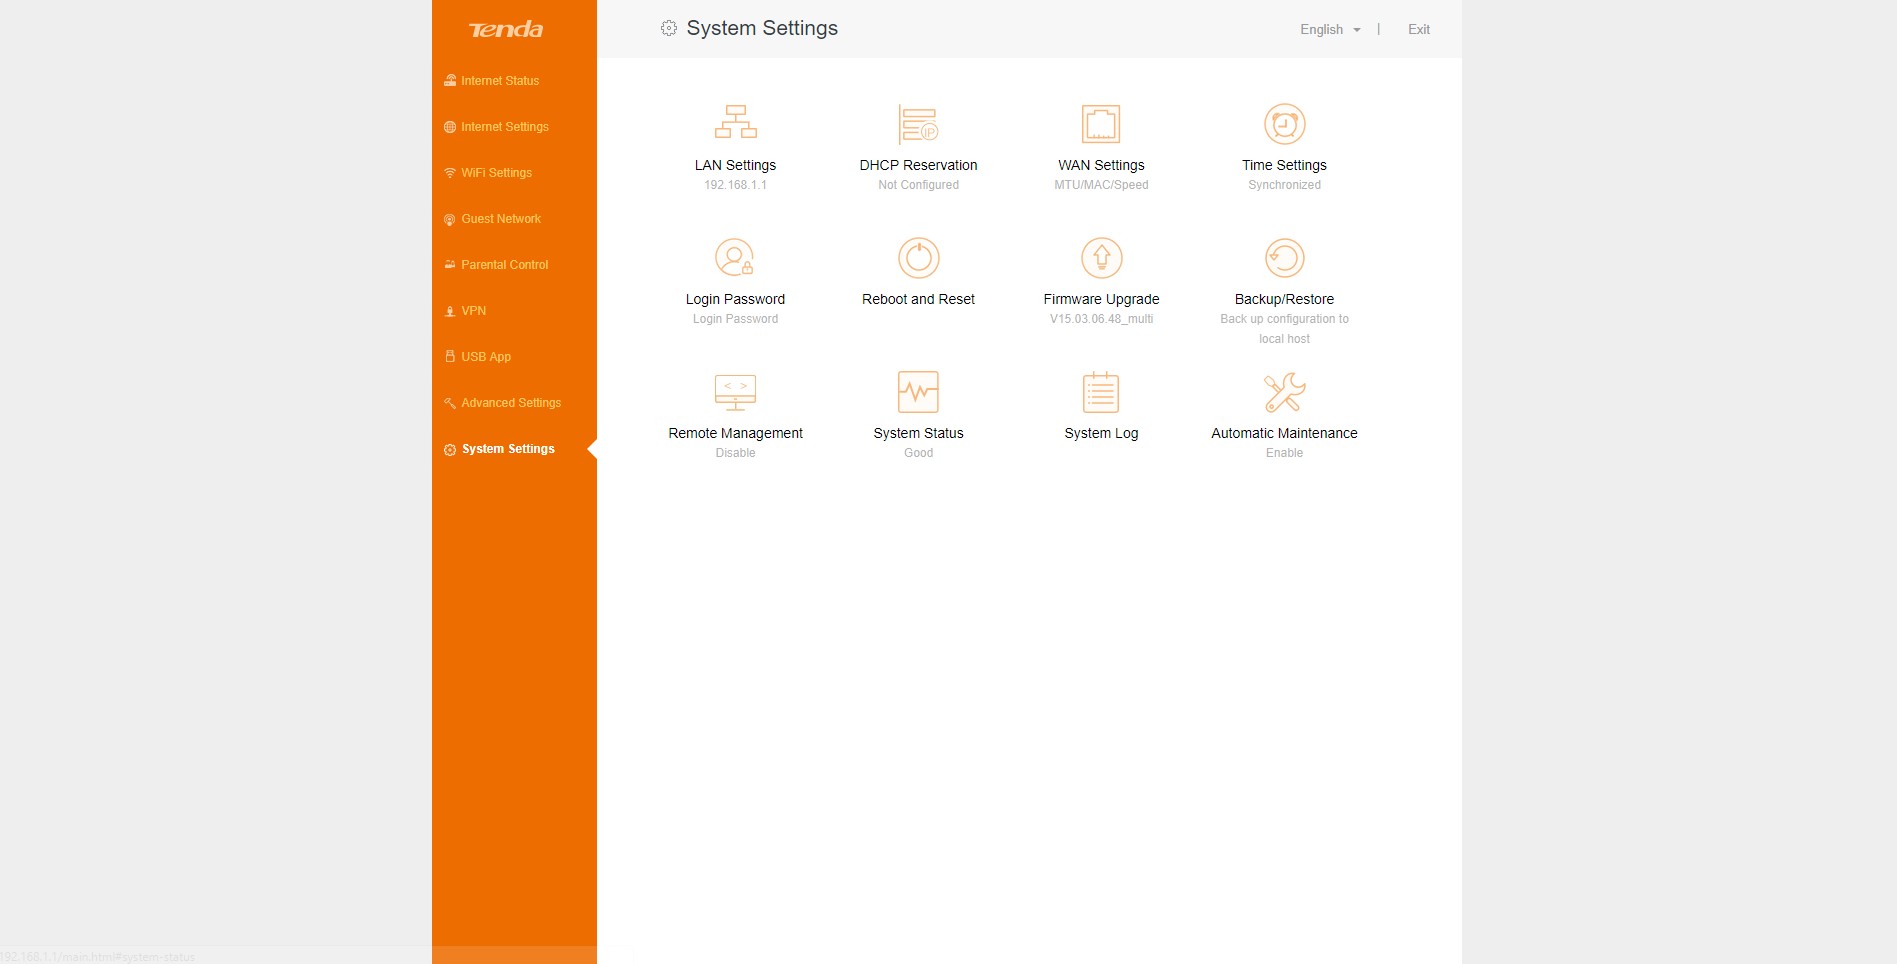
Task: Click the MTU/MAC/Speed subtitle text
Action: tap(1101, 185)
